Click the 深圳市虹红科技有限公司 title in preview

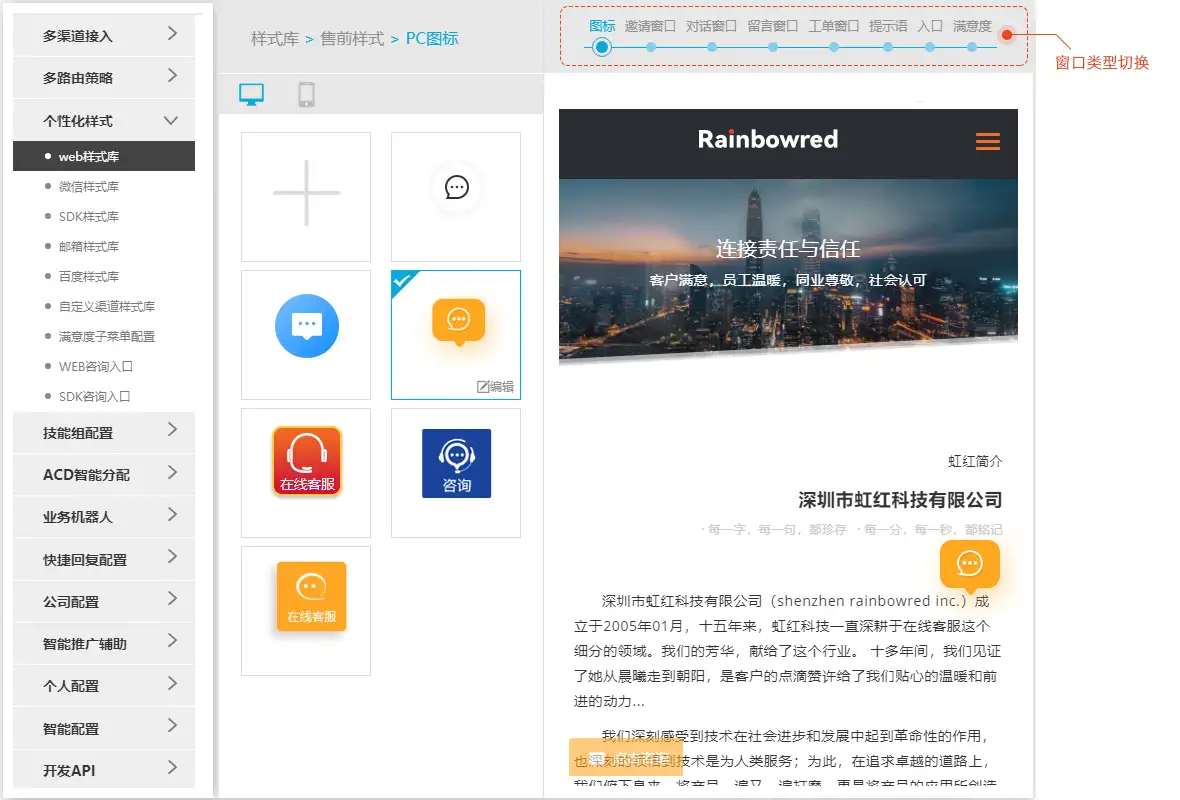(900, 500)
